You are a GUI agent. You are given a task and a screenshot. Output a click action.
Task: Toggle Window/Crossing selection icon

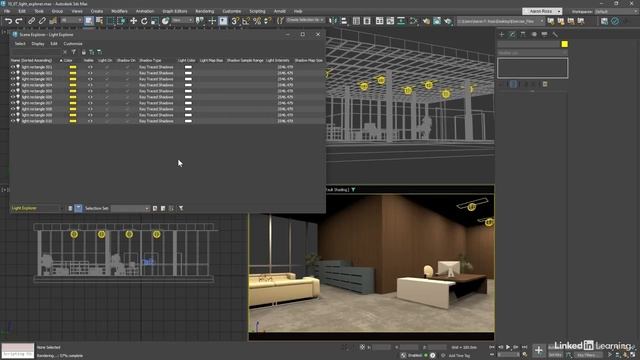click(x=121, y=21)
